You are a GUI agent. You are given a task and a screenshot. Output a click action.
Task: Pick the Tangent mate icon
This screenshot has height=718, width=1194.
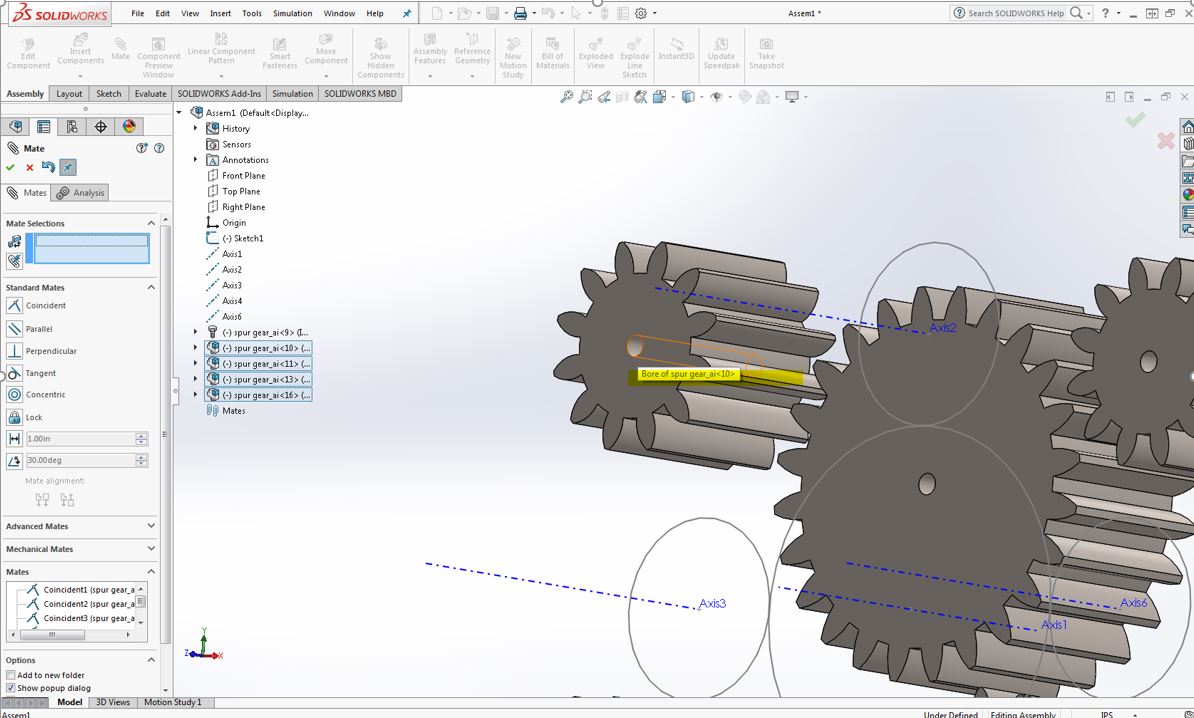click(x=14, y=373)
